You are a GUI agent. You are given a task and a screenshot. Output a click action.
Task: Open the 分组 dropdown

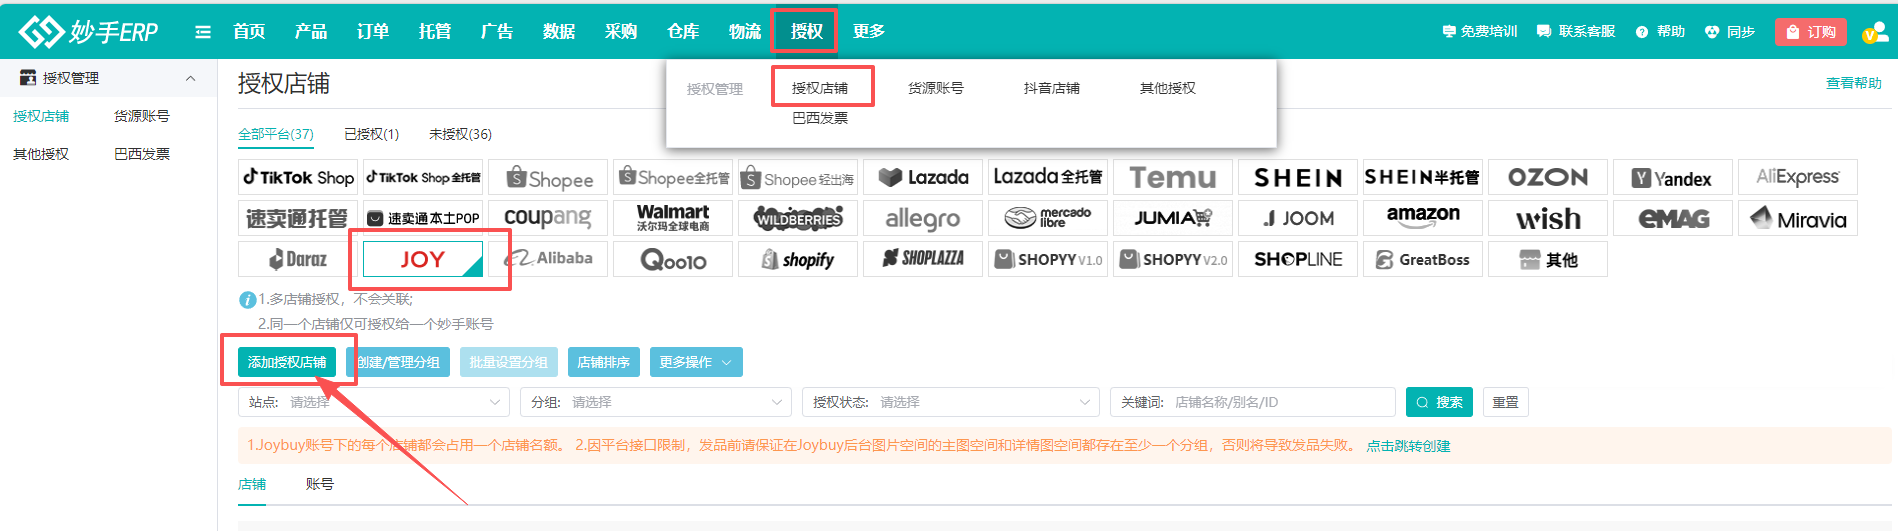pos(655,402)
